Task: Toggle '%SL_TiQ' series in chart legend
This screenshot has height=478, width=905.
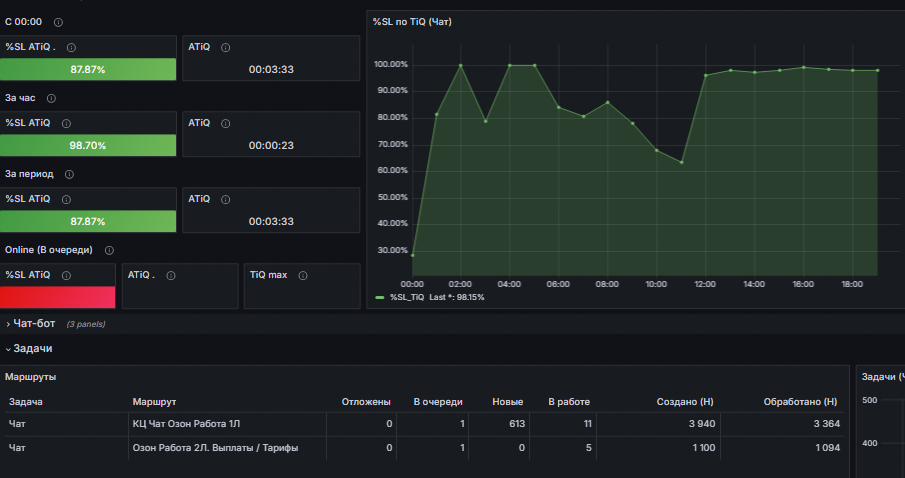Action: (407, 297)
